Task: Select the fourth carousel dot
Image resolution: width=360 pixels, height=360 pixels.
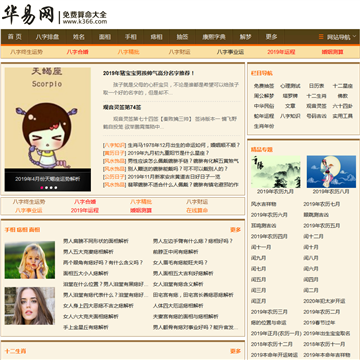Action: [56, 188]
